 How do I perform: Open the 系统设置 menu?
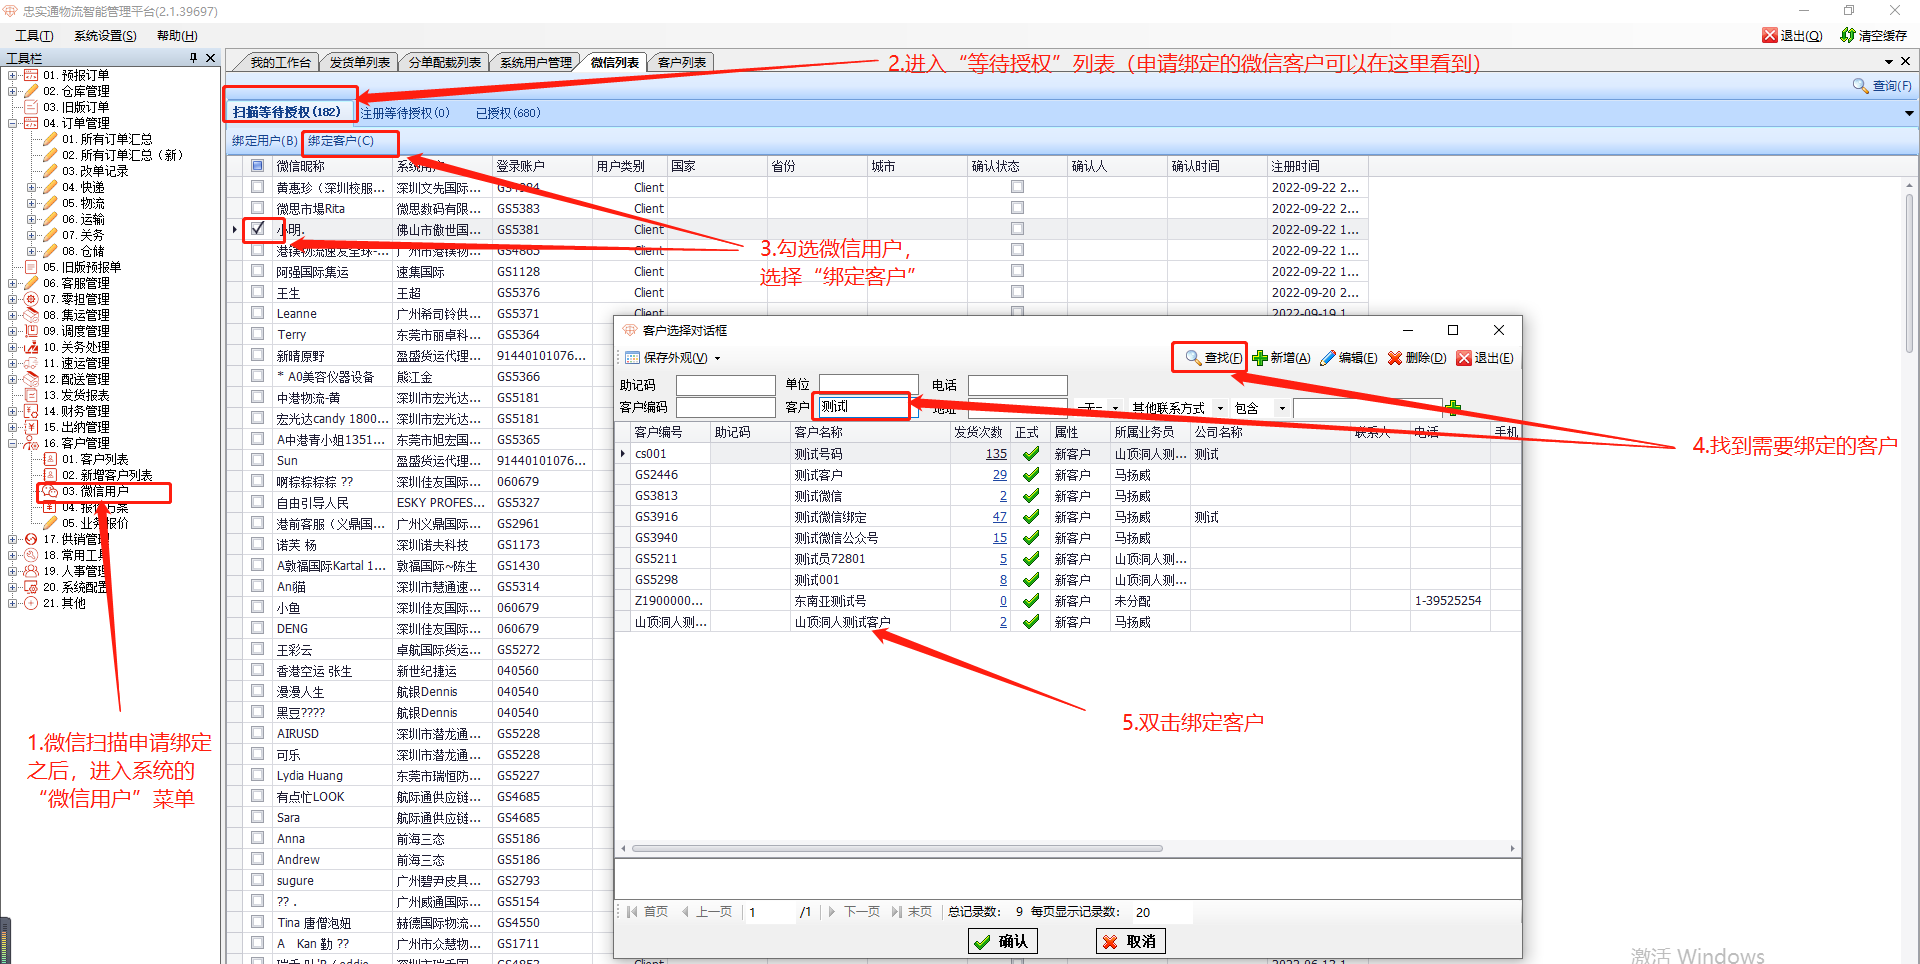coord(105,36)
